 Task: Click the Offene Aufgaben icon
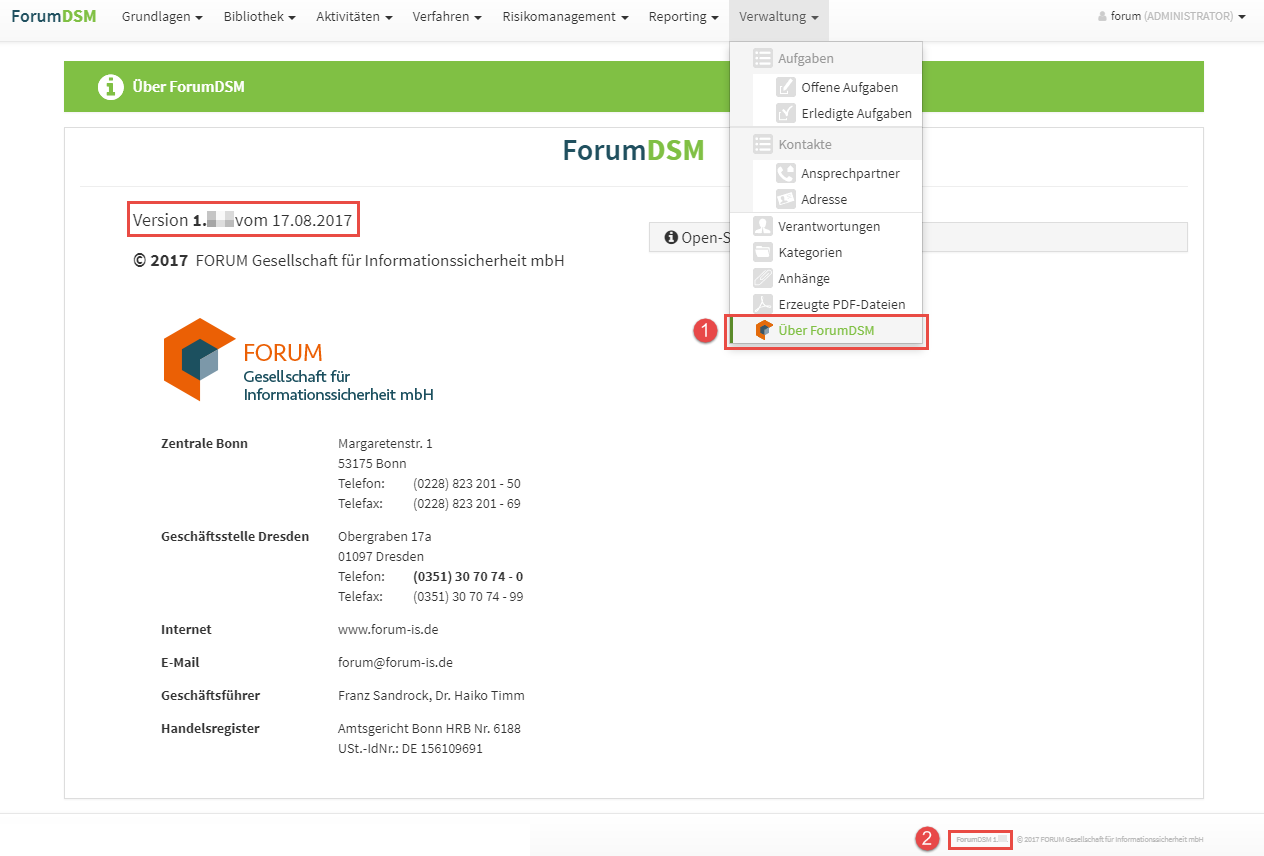point(786,87)
